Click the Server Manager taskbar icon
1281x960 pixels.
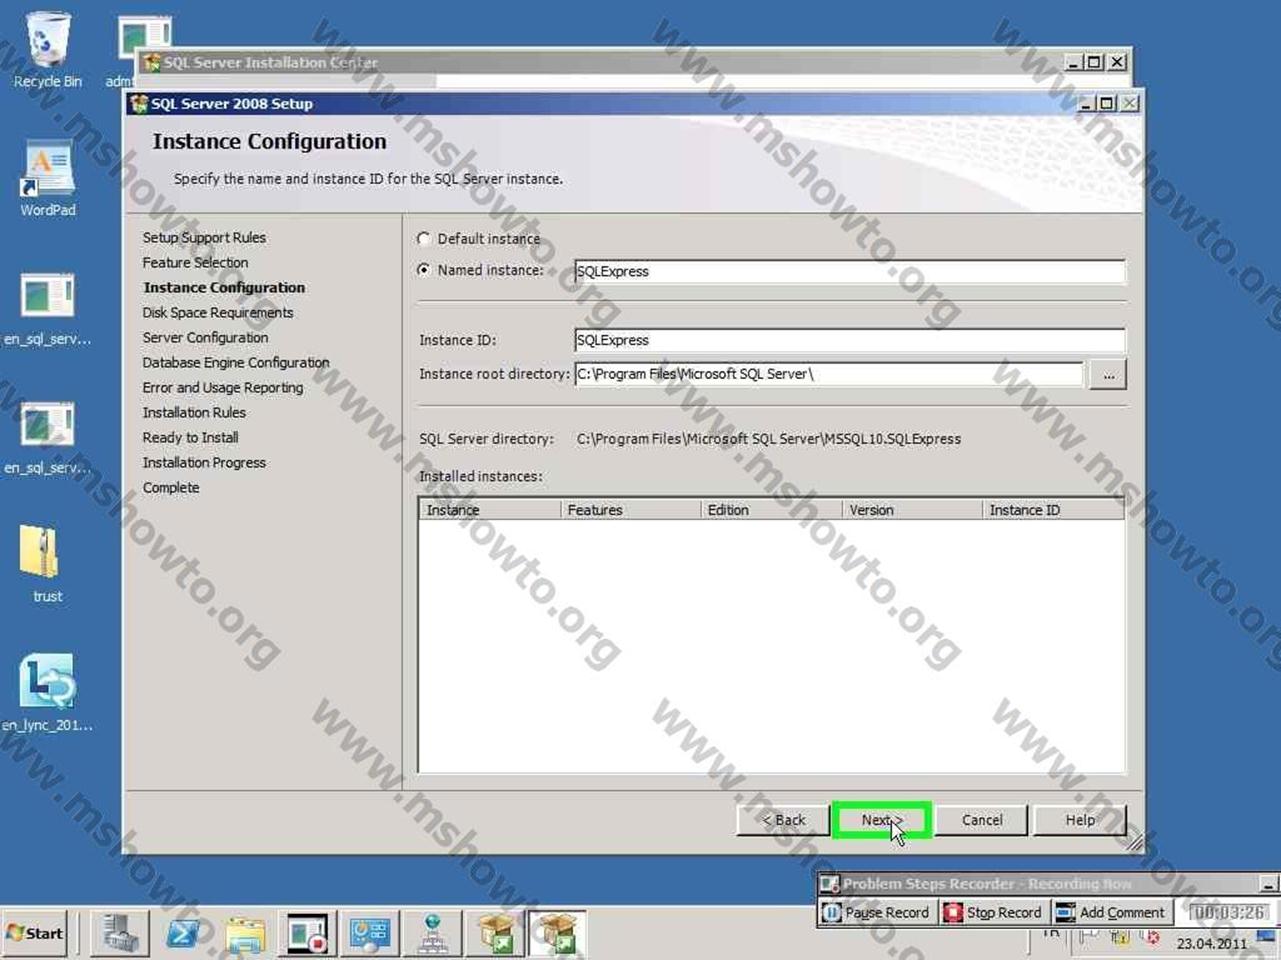(x=120, y=934)
